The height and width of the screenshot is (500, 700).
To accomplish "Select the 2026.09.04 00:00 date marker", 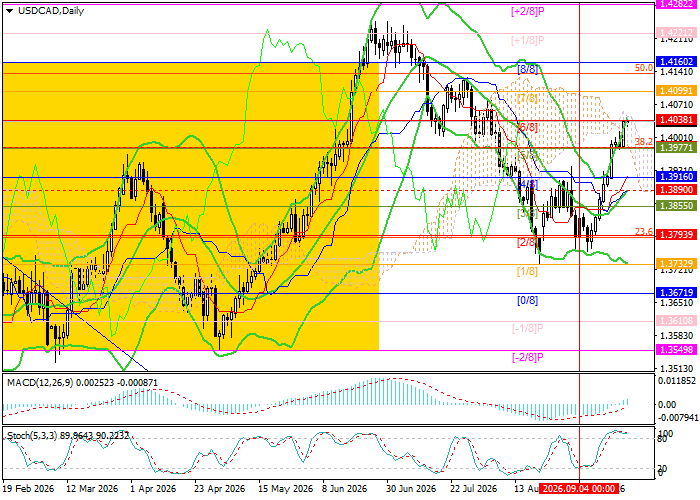I will (x=579, y=488).
